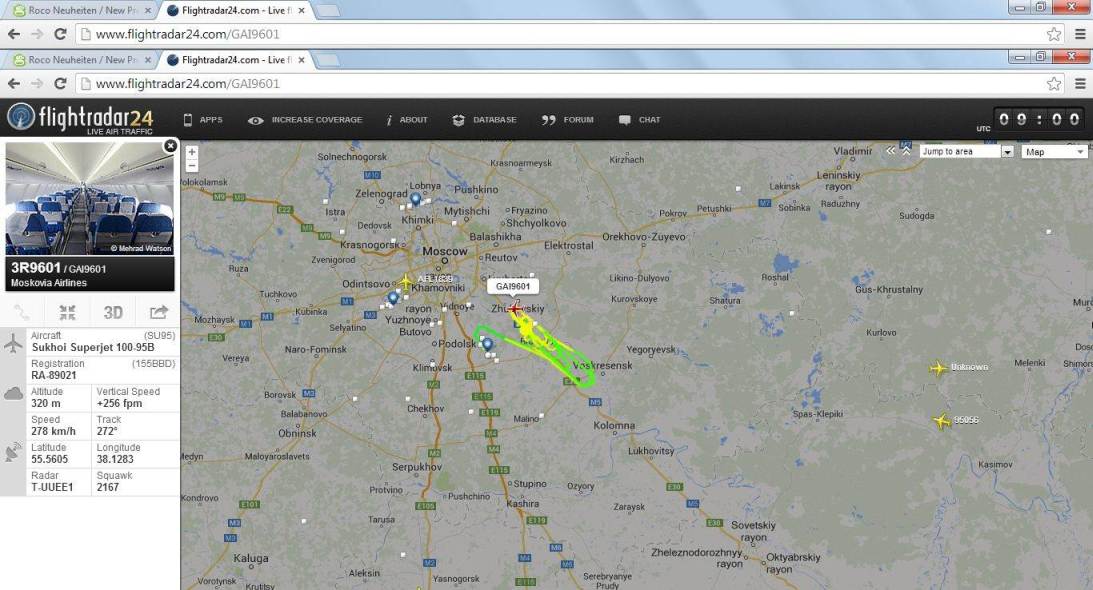
Task: Click the bookmark star in the background window
Action: coord(1053,34)
